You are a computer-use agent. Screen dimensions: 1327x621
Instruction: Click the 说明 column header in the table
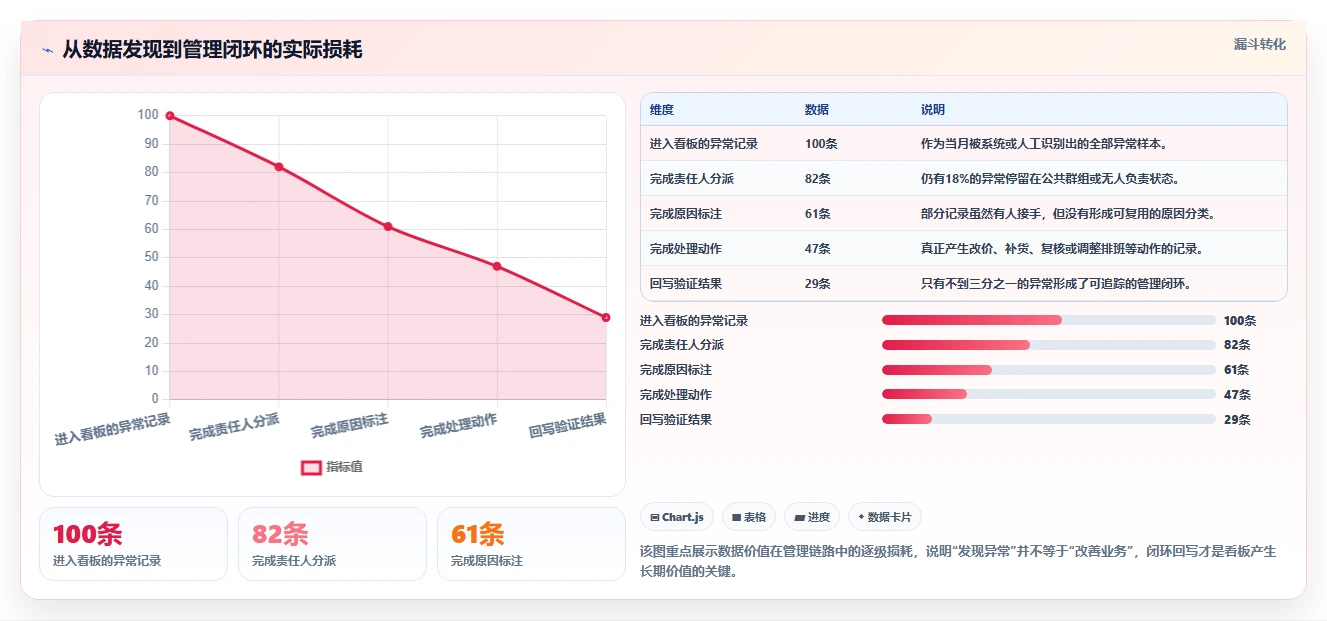click(x=932, y=110)
